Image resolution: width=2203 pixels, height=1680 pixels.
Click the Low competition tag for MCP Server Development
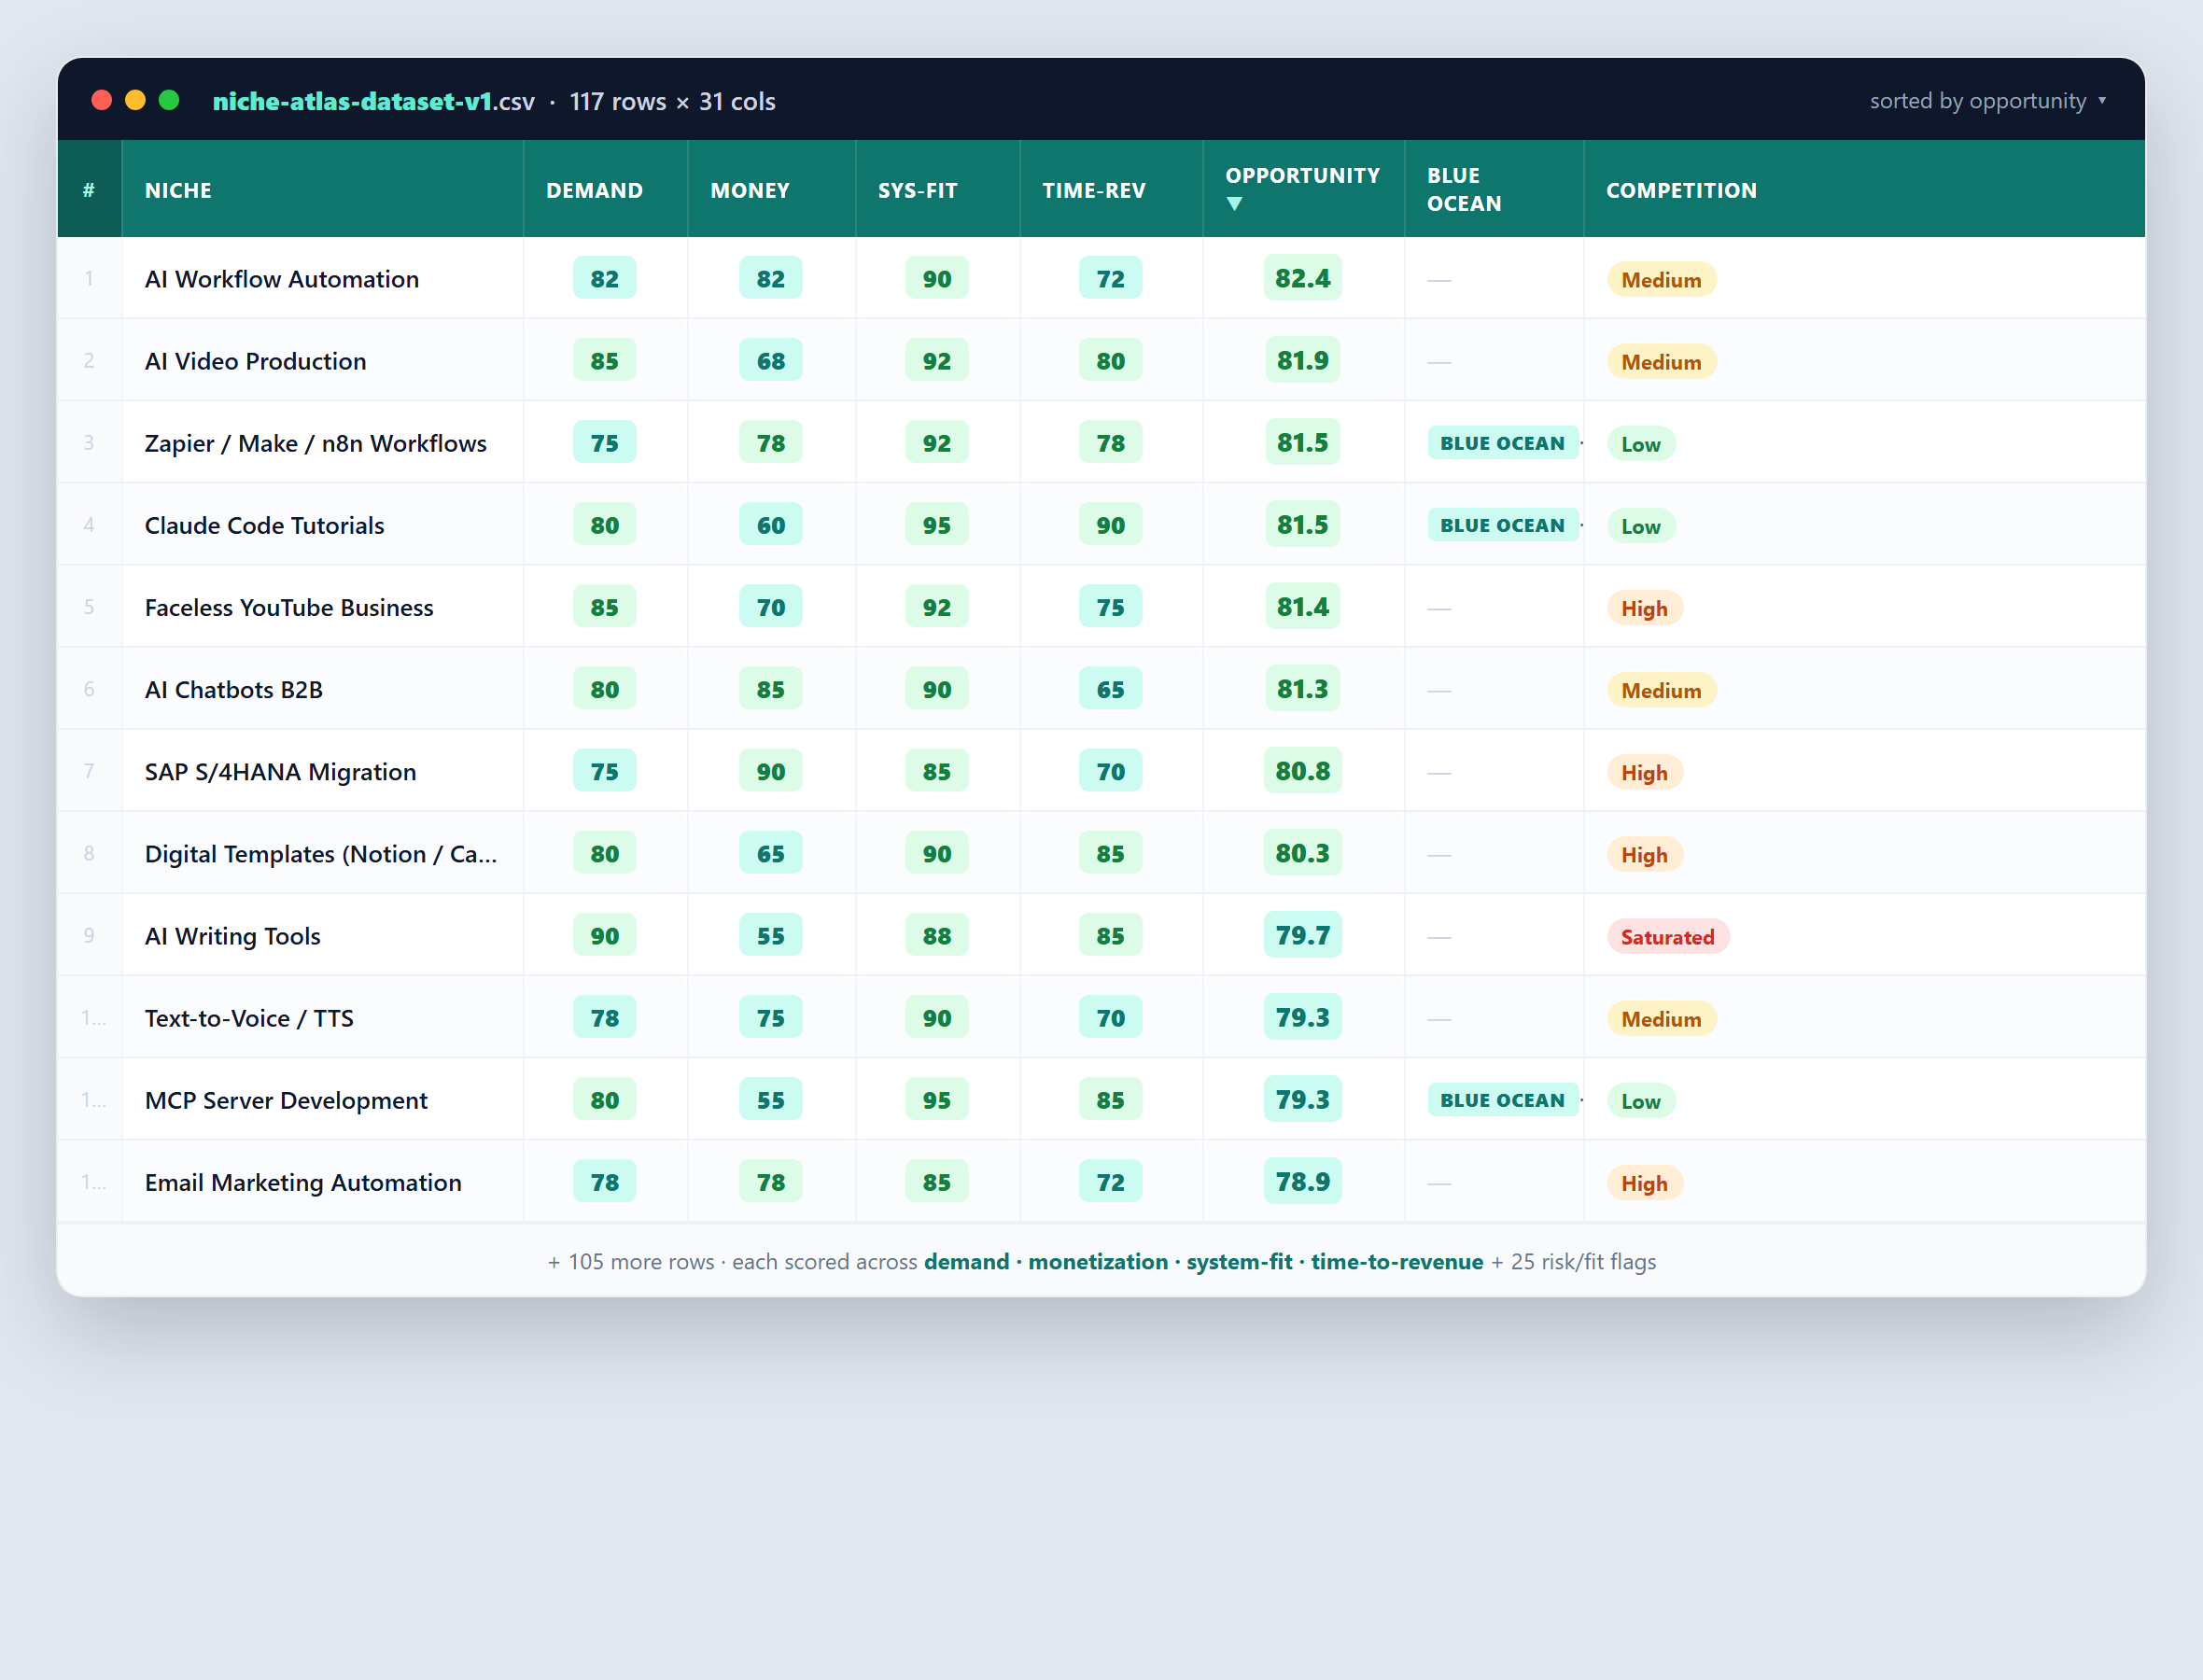point(1640,1101)
